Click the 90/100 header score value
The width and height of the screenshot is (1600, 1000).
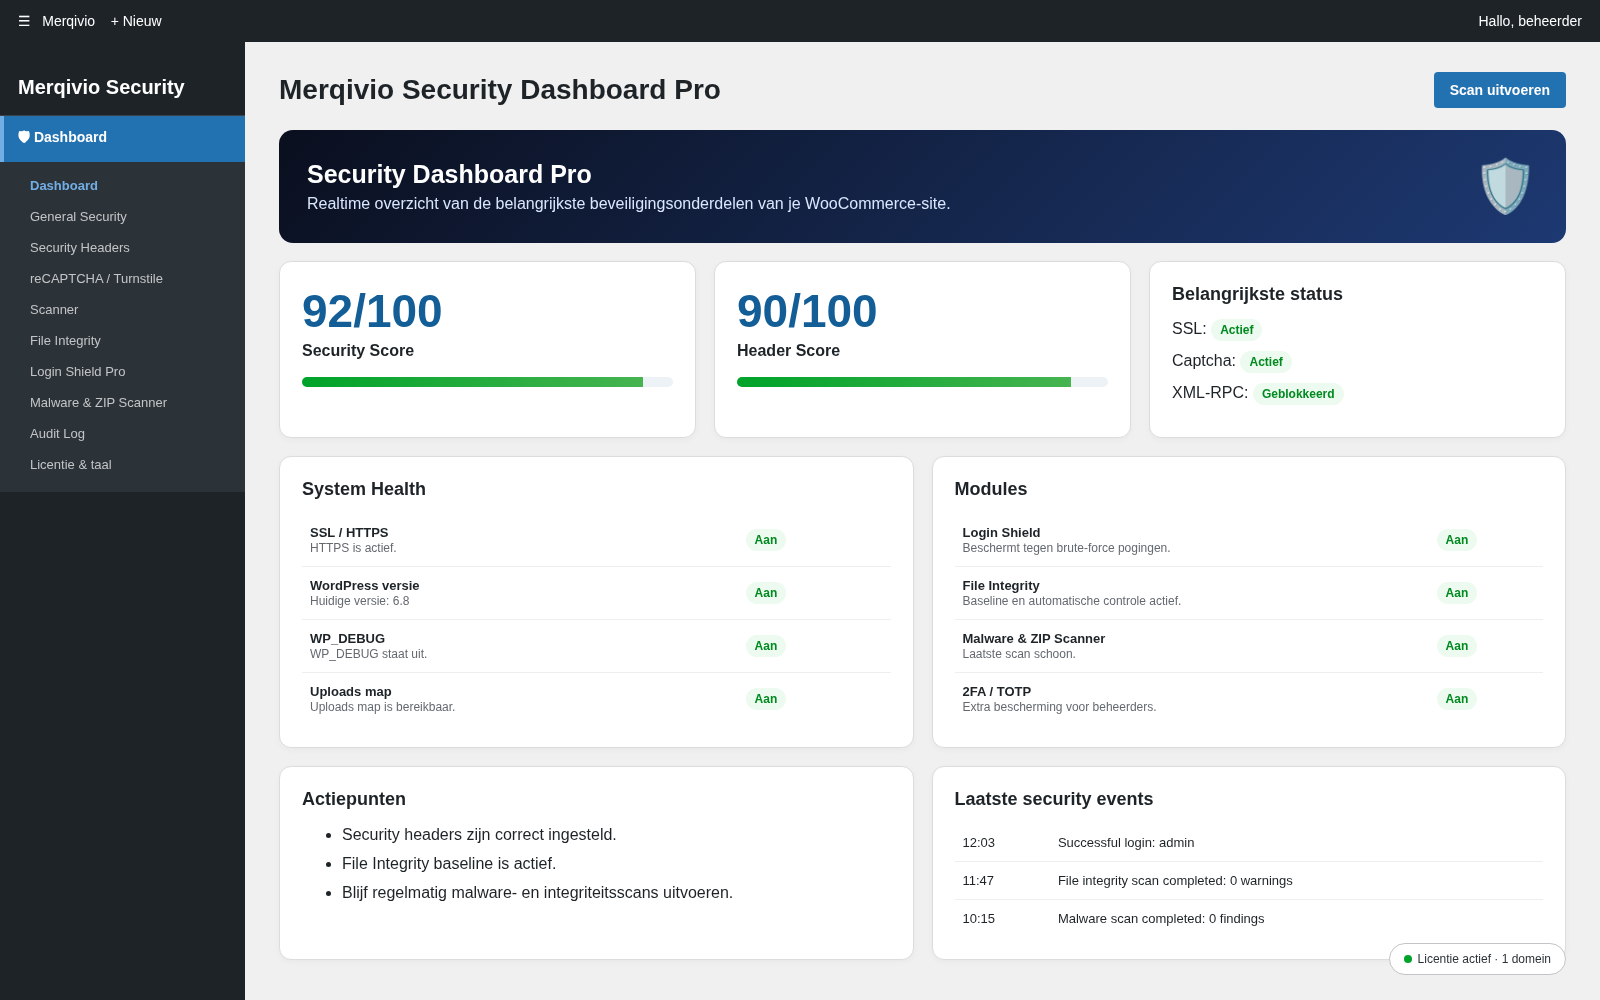tap(807, 311)
